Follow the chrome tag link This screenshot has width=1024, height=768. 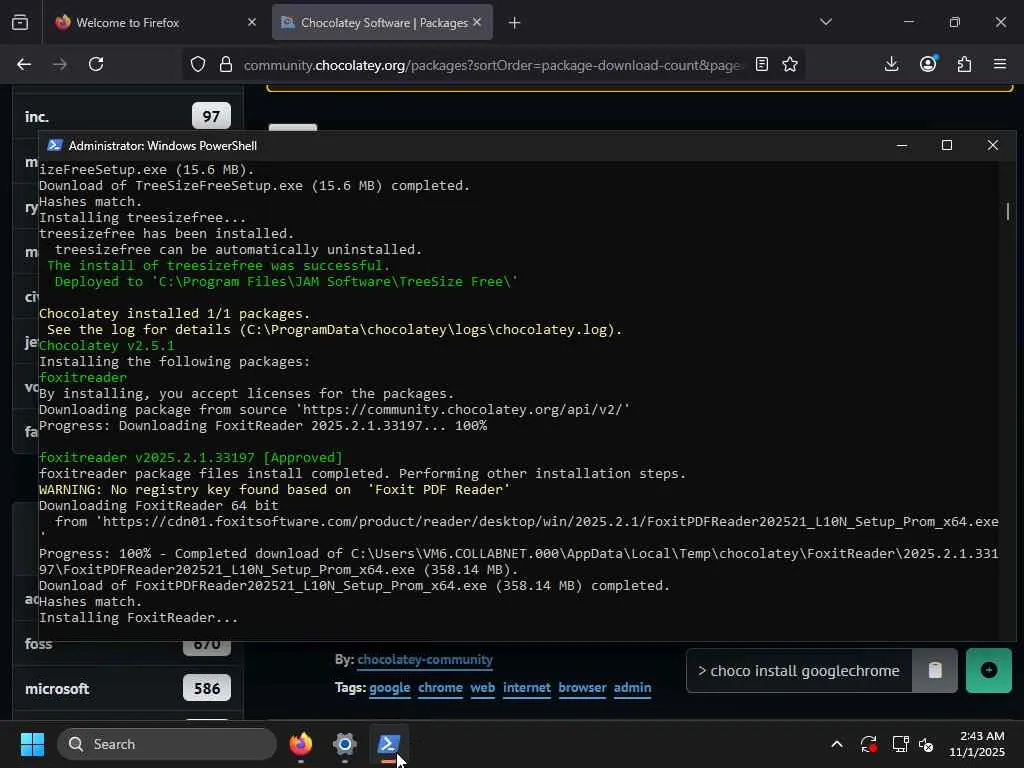pos(440,688)
